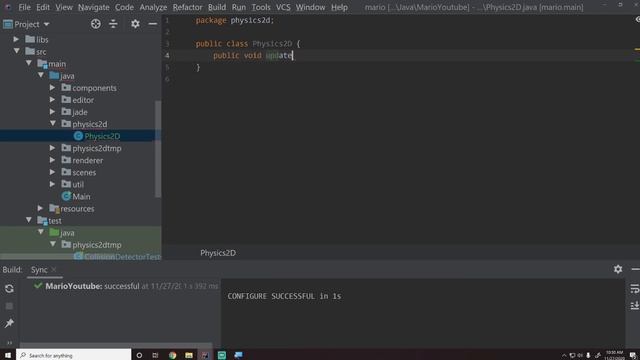Viewport: 640px width, 360px height.
Task: Select the Sync tab in Build panel
Action: 39,270
